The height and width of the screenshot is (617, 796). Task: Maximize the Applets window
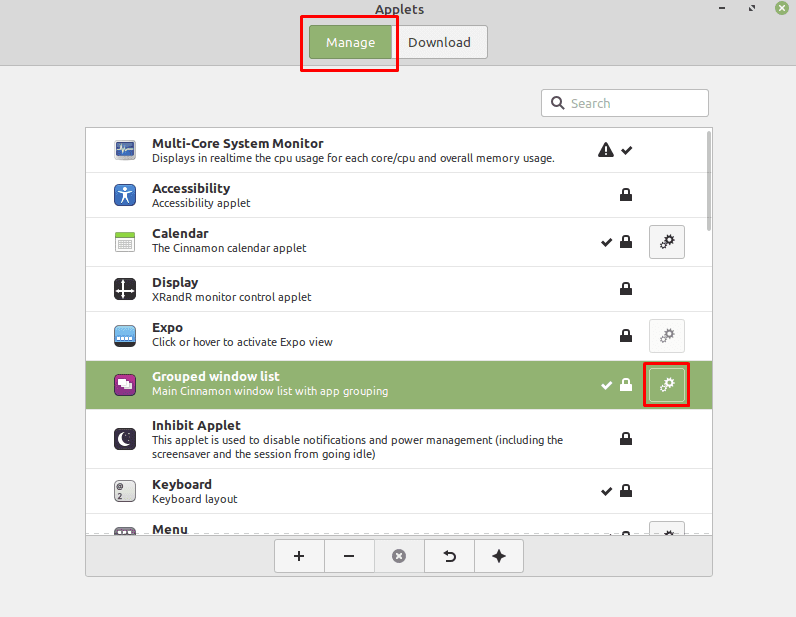pos(752,8)
